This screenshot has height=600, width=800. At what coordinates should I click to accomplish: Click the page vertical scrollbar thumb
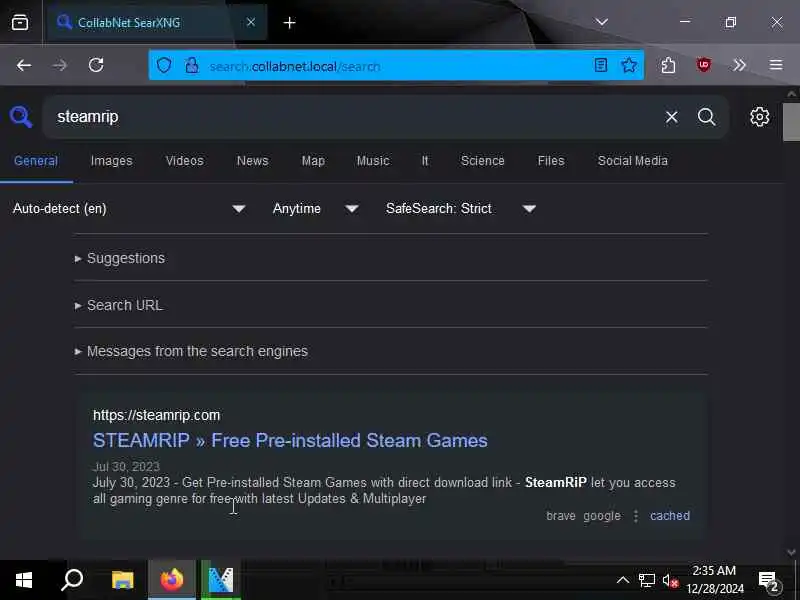[x=791, y=122]
